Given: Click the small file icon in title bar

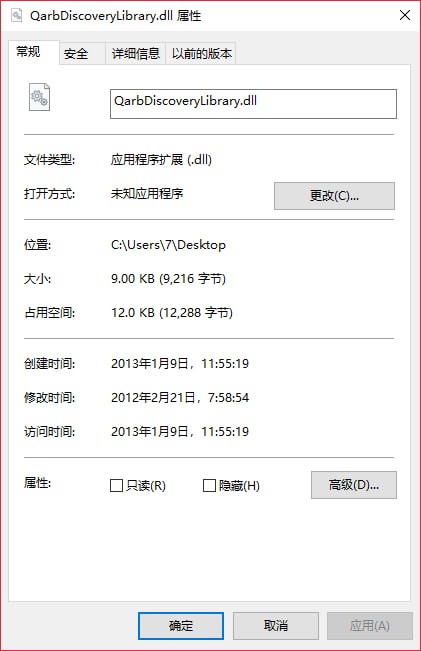Looking at the screenshot, I should 17,15.
